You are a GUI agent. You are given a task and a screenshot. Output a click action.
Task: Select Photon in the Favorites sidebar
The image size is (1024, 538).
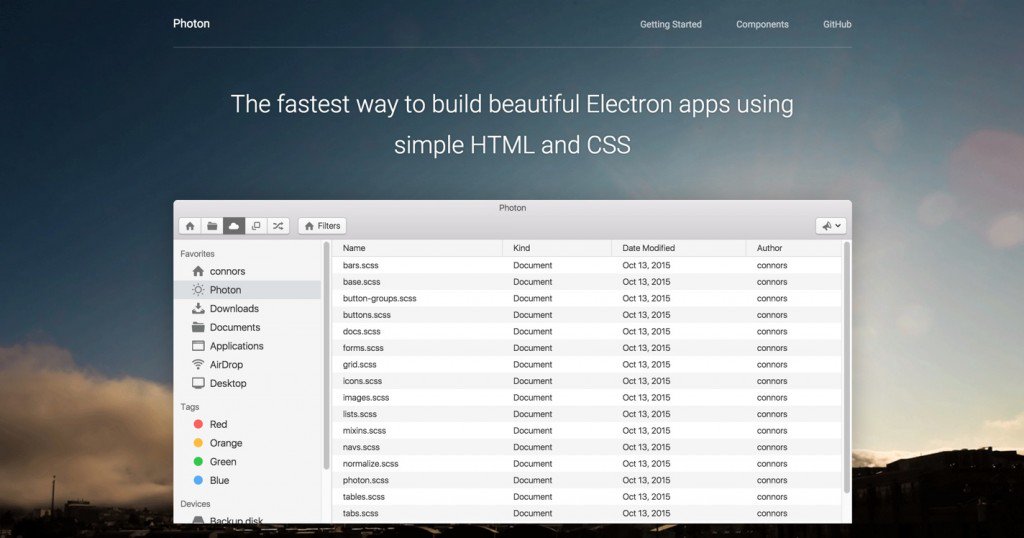tap(248, 290)
